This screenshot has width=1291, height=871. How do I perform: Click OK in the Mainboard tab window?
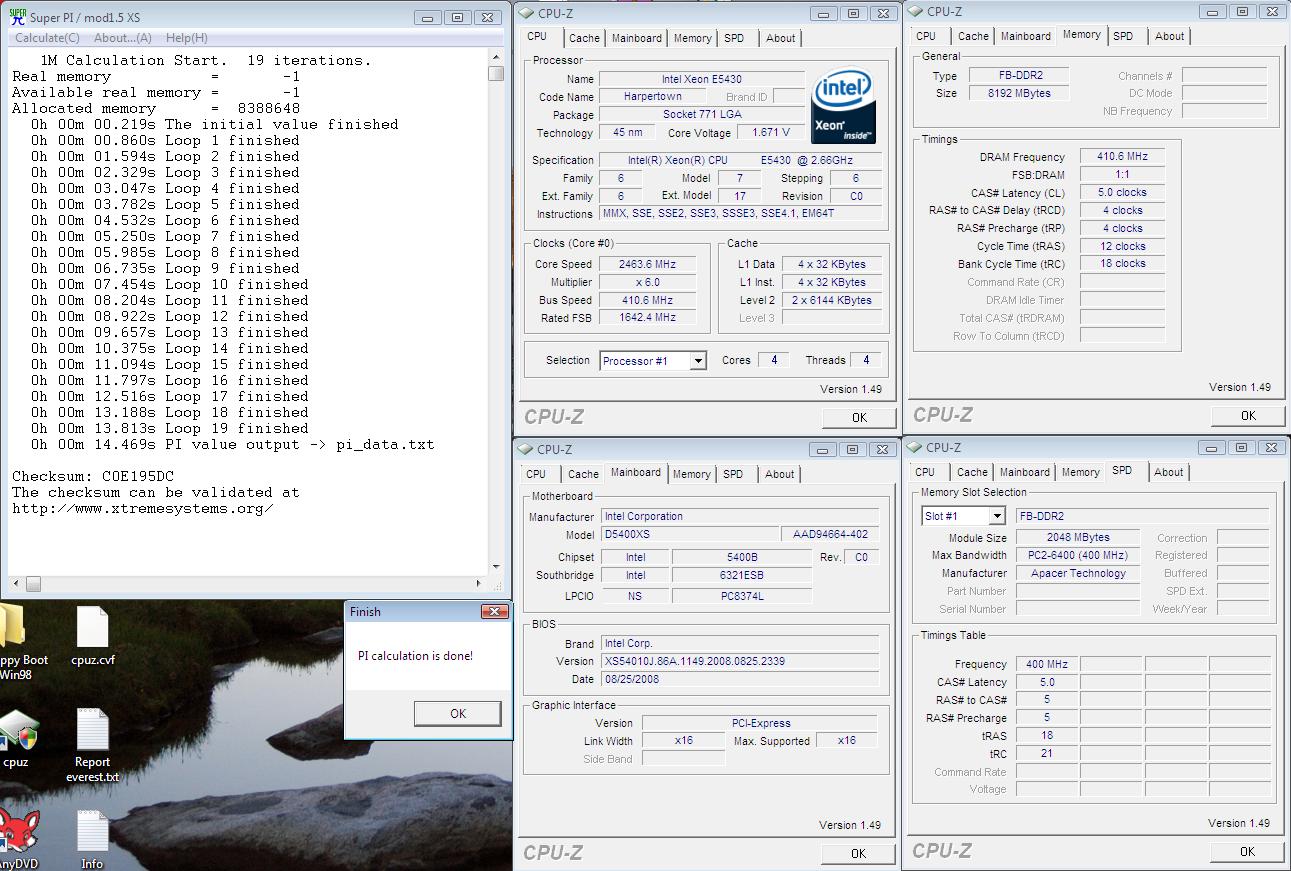858,853
